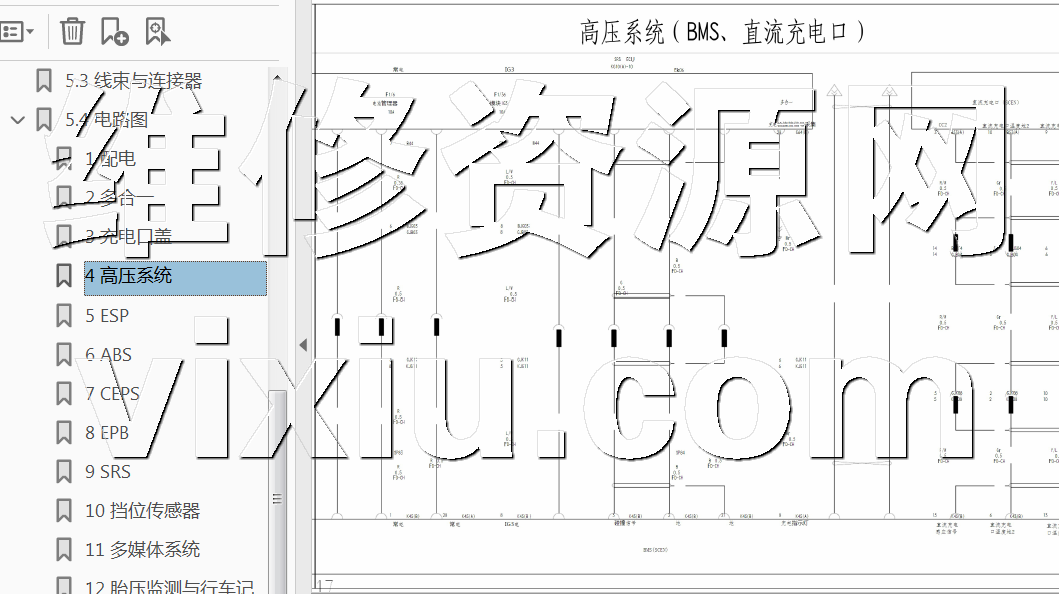The height and width of the screenshot is (594, 1059).
Task: Click the bookmark icon next to 8 EPB
Action: (64, 433)
